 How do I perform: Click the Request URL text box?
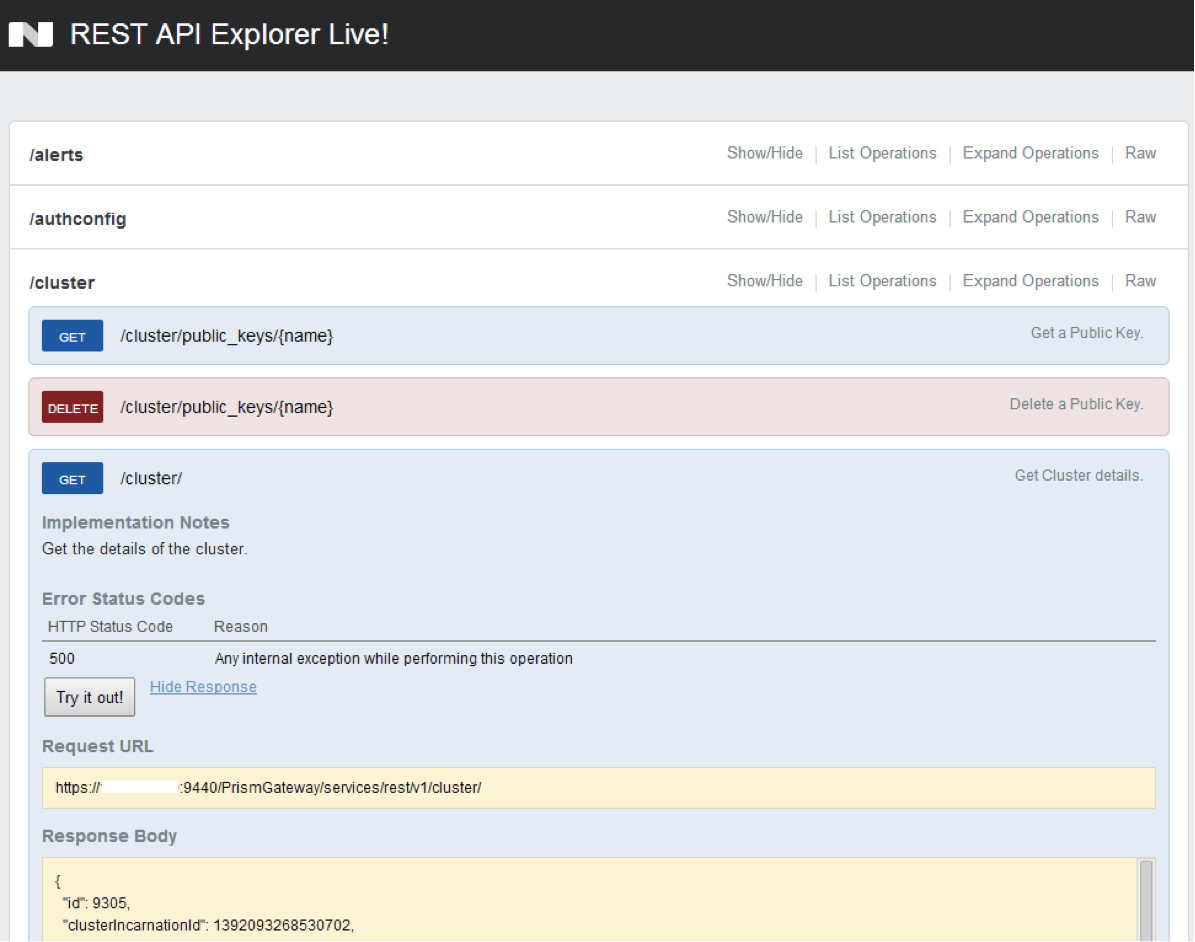pos(598,788)
